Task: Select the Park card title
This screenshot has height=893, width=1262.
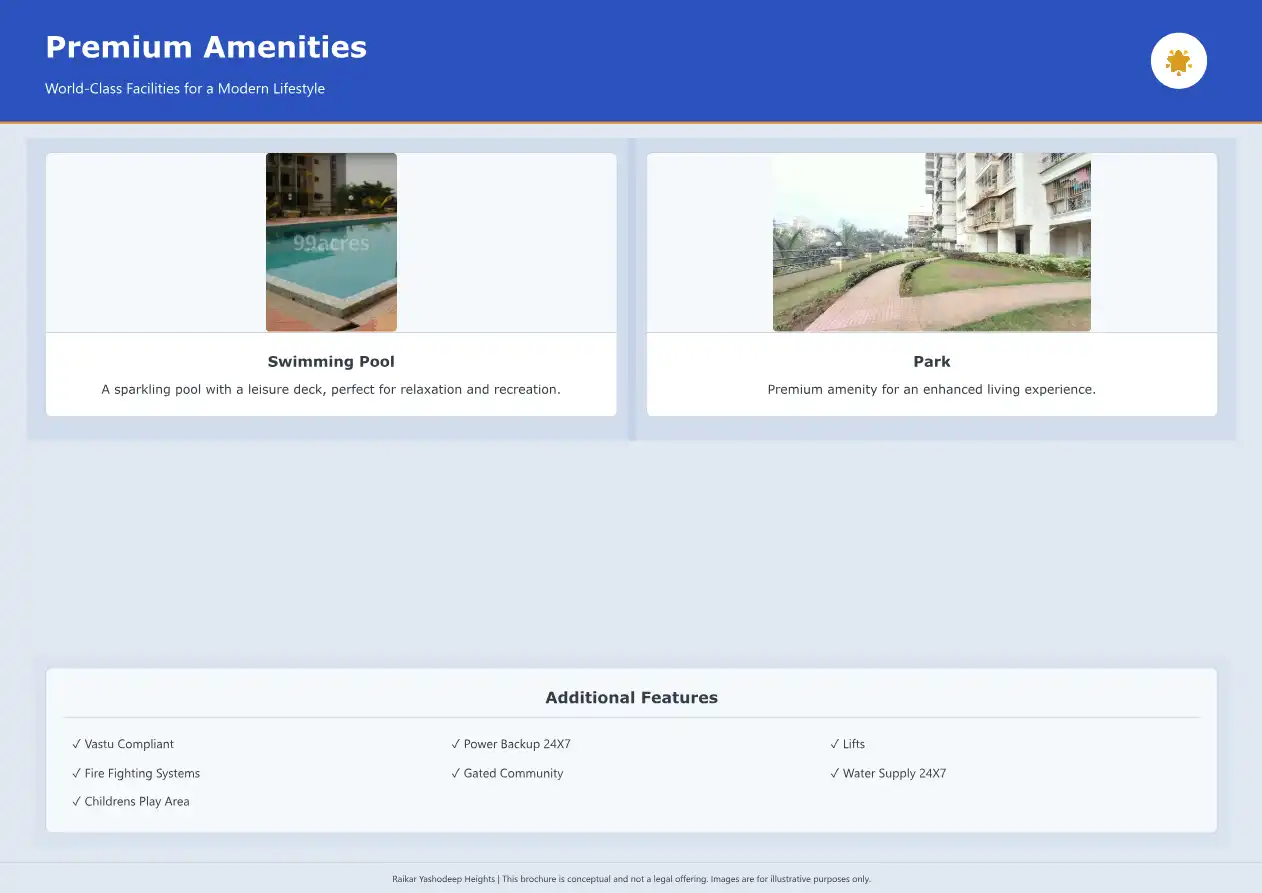Action: (931, 362)
